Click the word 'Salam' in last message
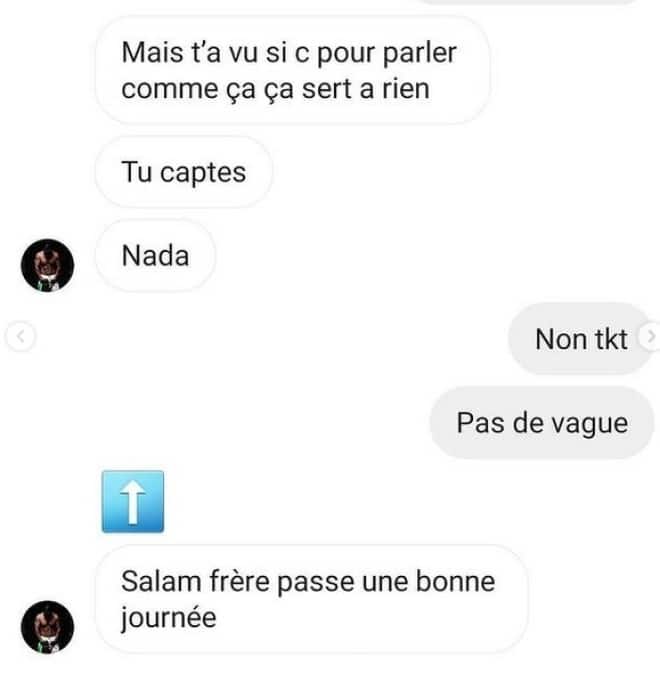This screenshot has height=674, width=660. [x=161, y=581]
